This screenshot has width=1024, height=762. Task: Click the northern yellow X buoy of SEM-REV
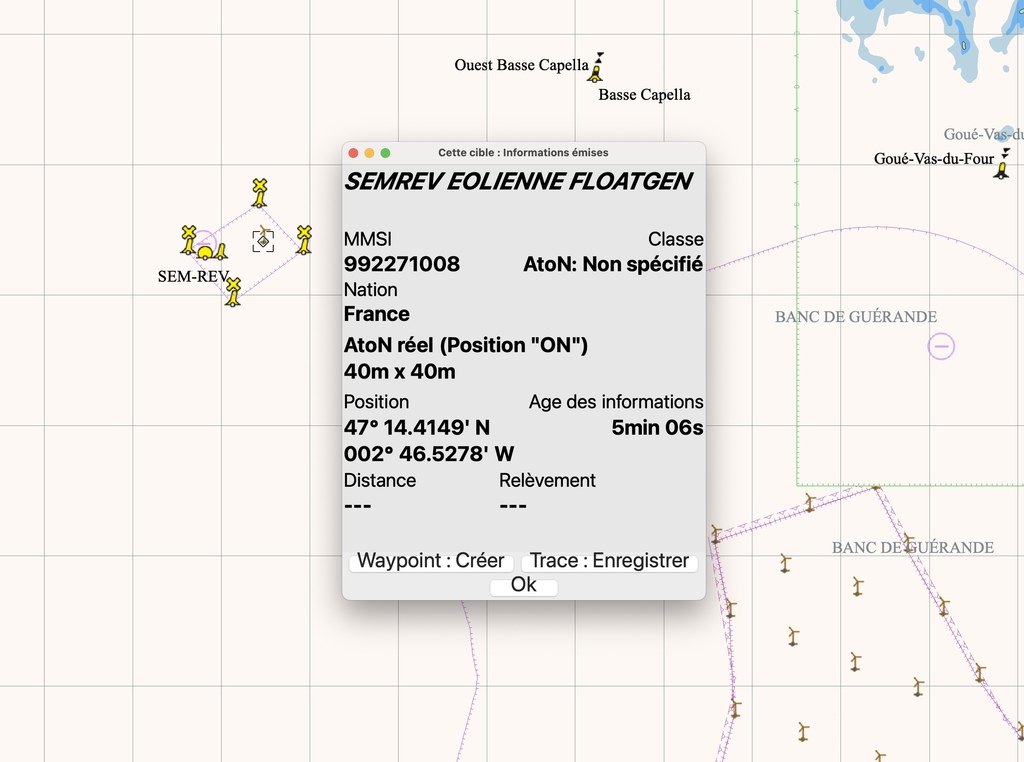click(x=260, y=193)
